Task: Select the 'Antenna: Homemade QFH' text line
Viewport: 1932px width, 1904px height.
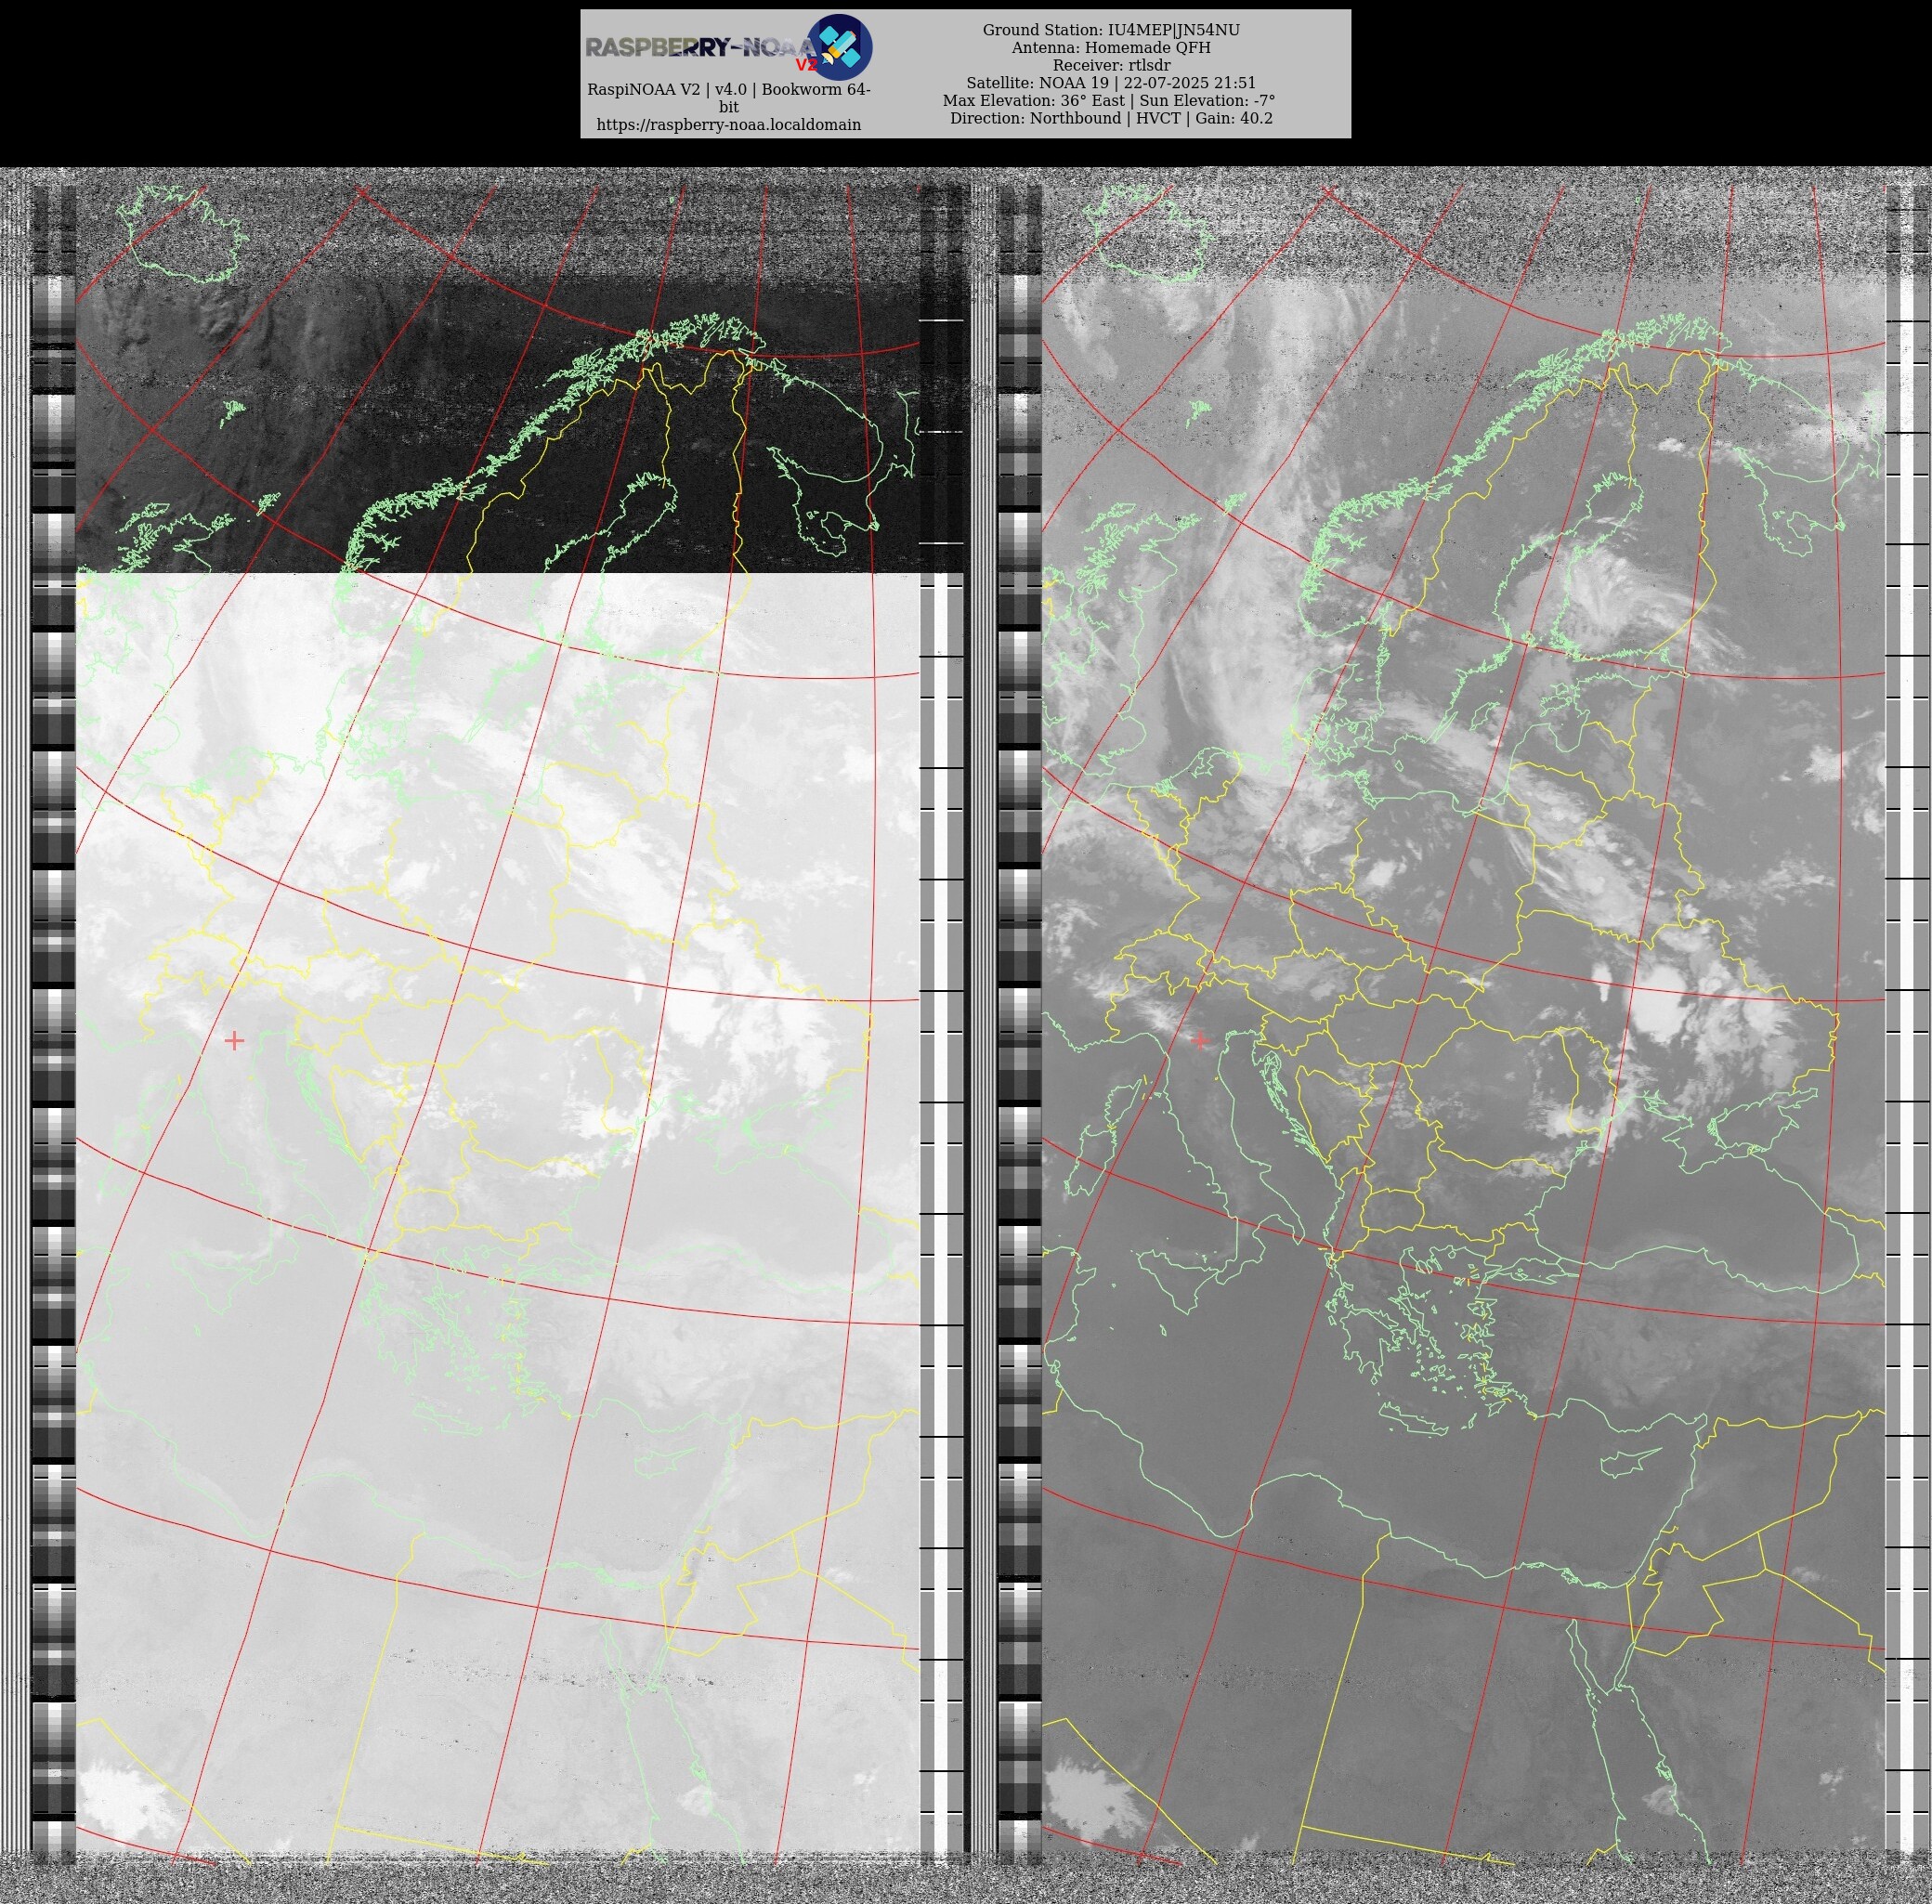Action: [x=1111, y=48]
